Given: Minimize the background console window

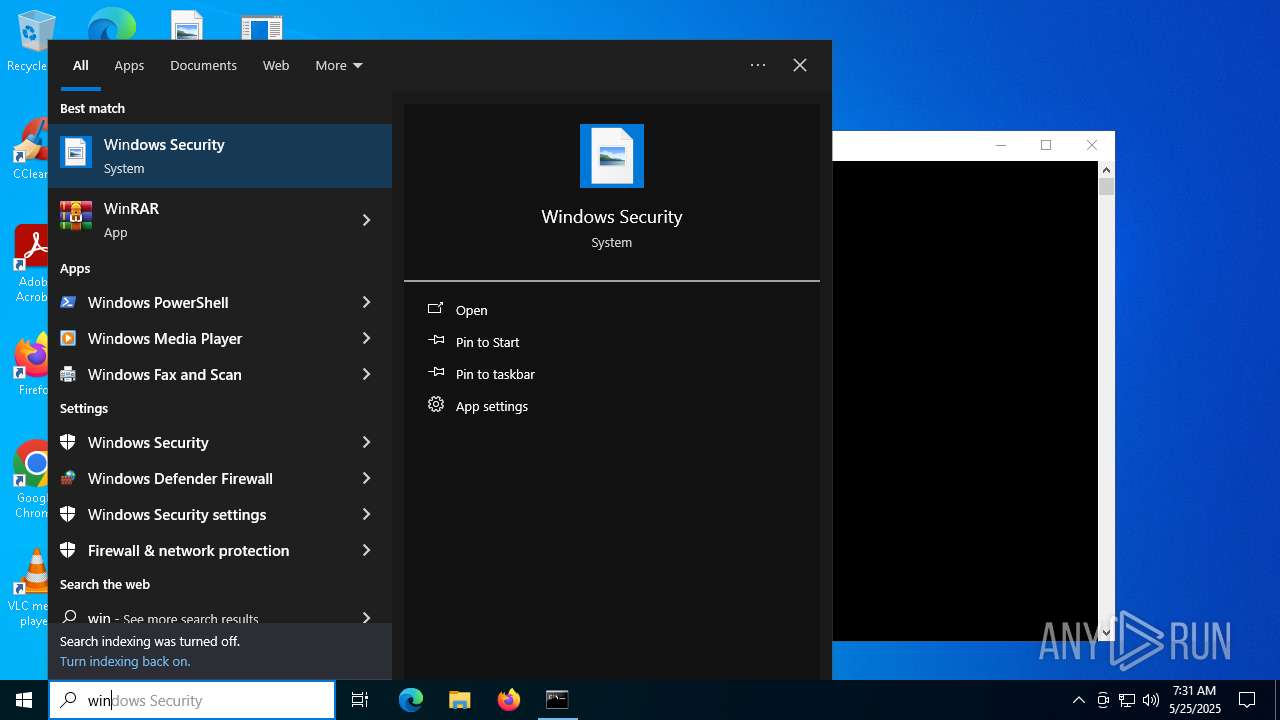Looking at the screenshot, I should click(x=1001, y=145).
